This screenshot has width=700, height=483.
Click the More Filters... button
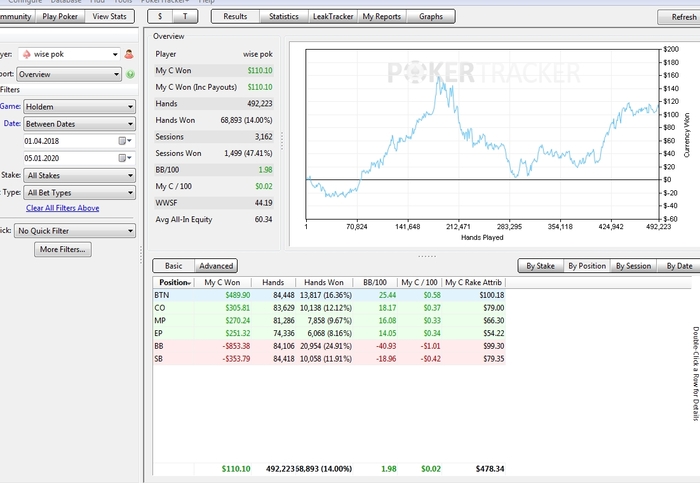point(62,249)
